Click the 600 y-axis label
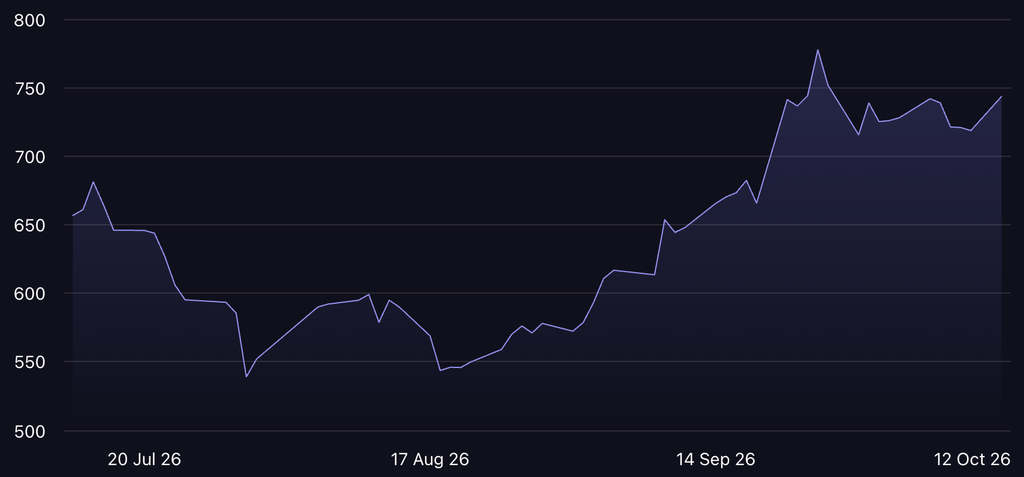The width and height of the screenshot is (1024, 477). pos(29,293)
